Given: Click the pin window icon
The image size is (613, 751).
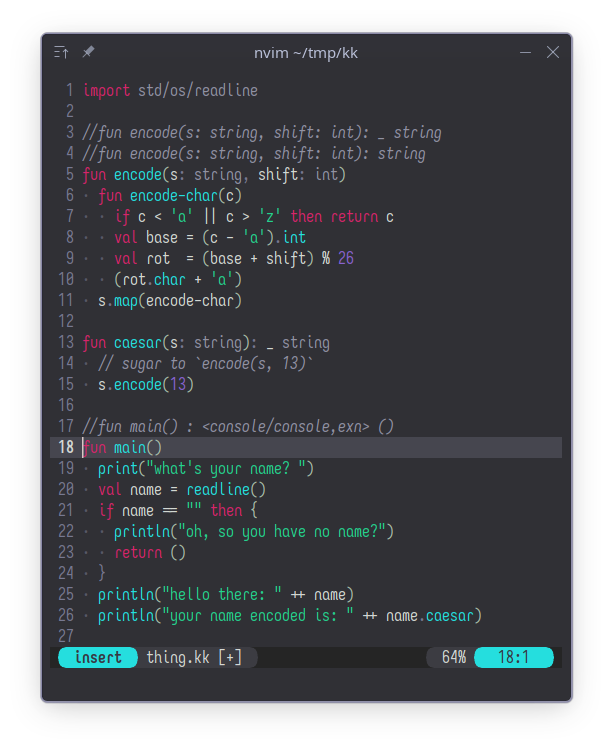Looking at the screenshot, I should [88, 52].
